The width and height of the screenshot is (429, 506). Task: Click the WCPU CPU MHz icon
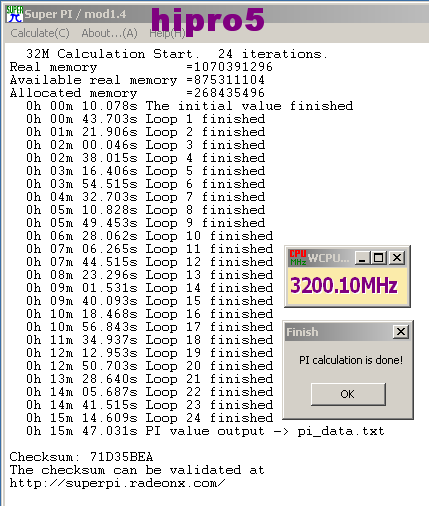tap(298, 258)
